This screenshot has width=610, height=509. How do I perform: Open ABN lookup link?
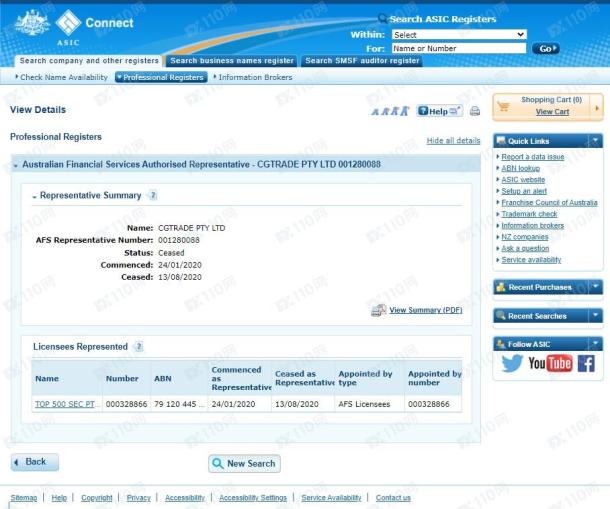[x=521, y=168]
